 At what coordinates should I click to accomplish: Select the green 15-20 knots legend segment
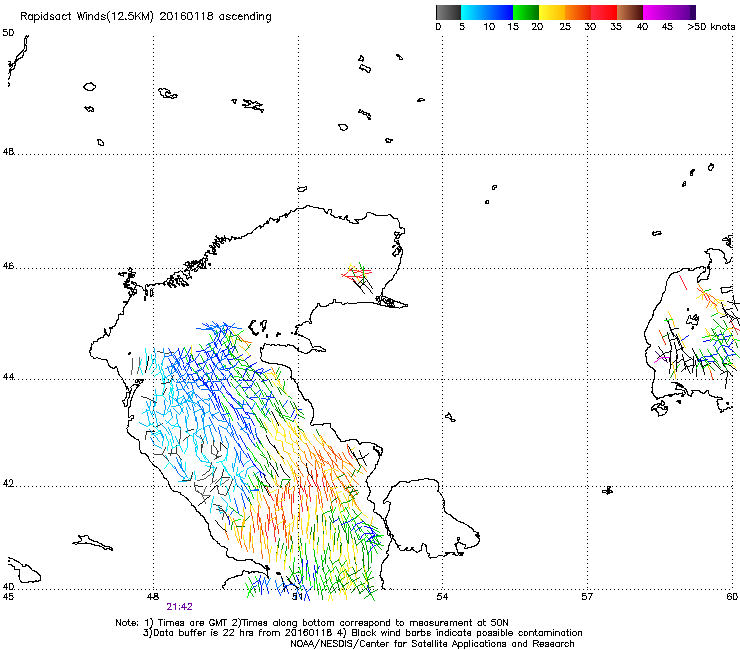point(526,12)
